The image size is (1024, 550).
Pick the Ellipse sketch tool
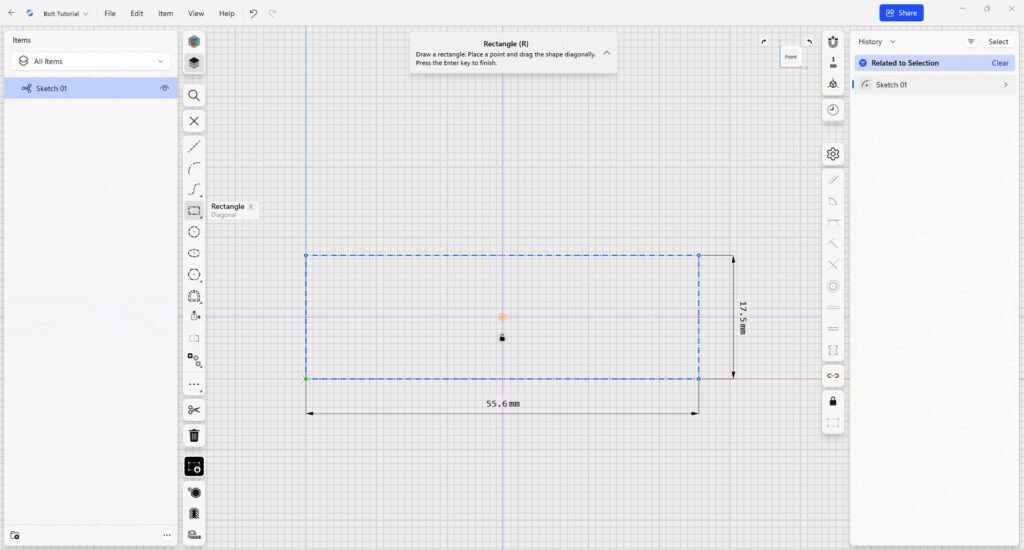194,253
